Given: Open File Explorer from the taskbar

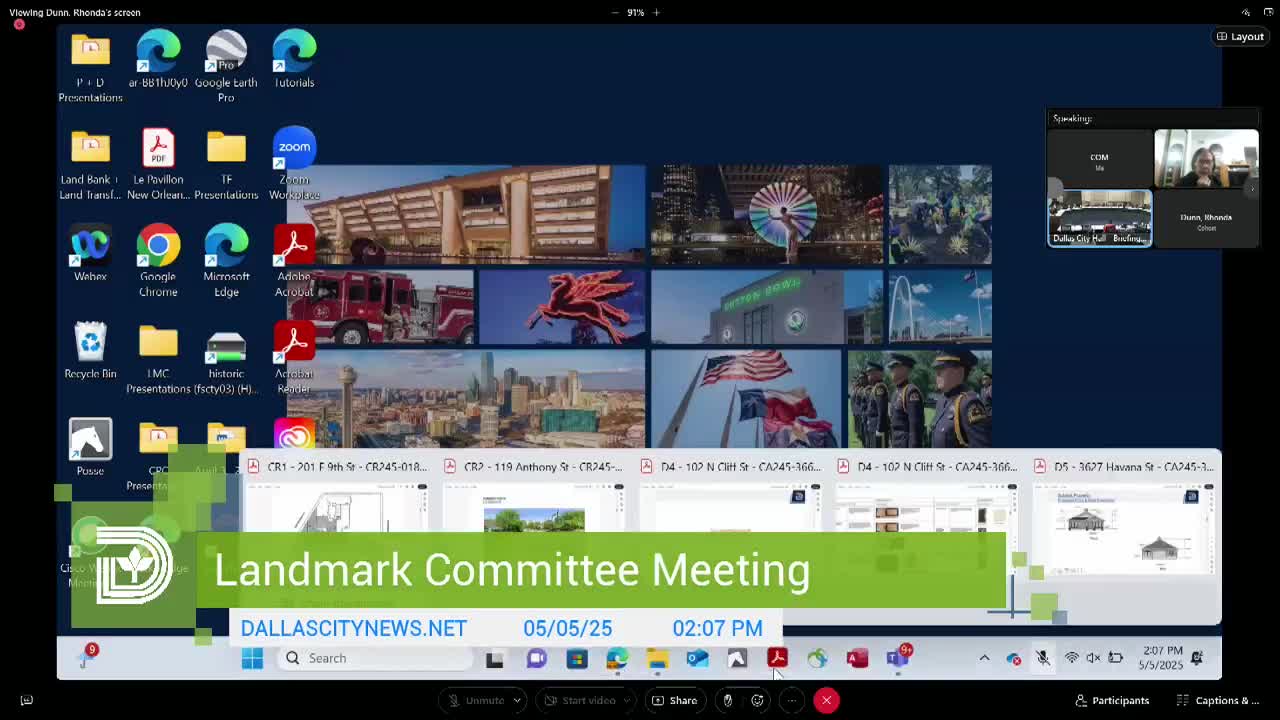Looking at the screenshot, I should tap(657, 658).
